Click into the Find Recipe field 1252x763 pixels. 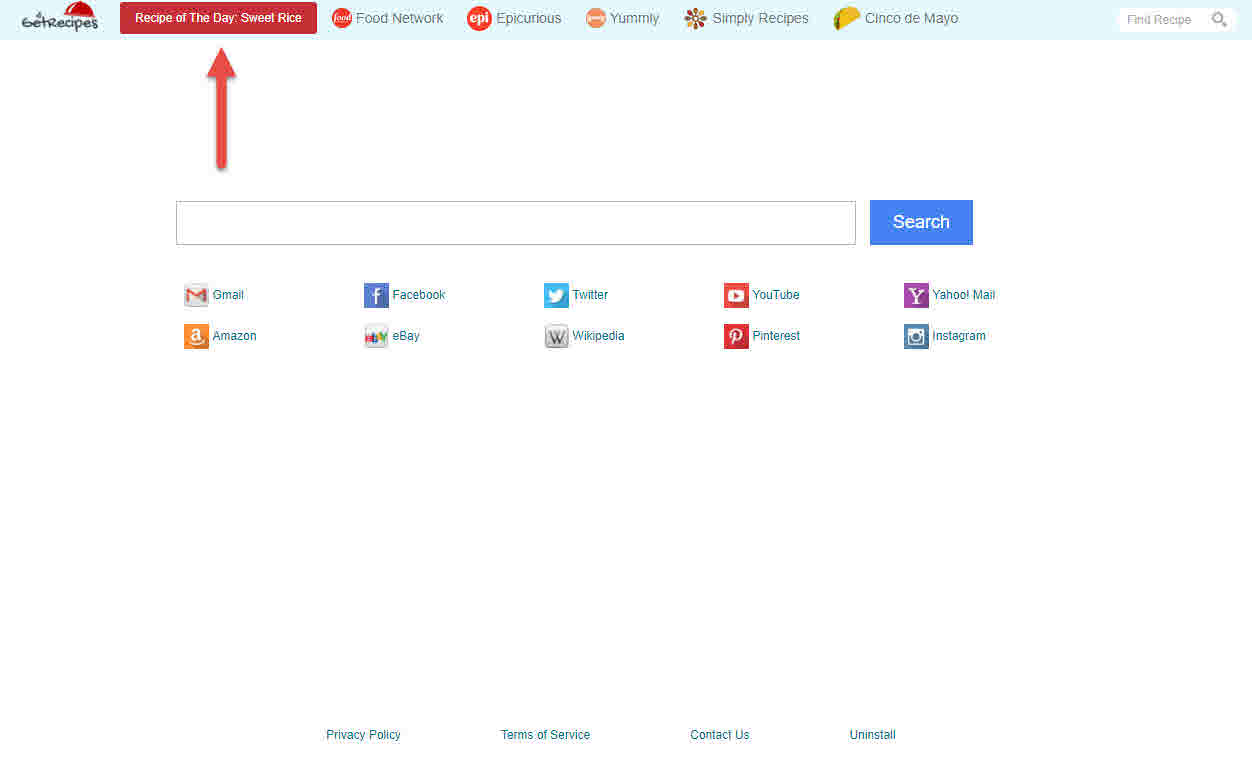click(1160, 19)
